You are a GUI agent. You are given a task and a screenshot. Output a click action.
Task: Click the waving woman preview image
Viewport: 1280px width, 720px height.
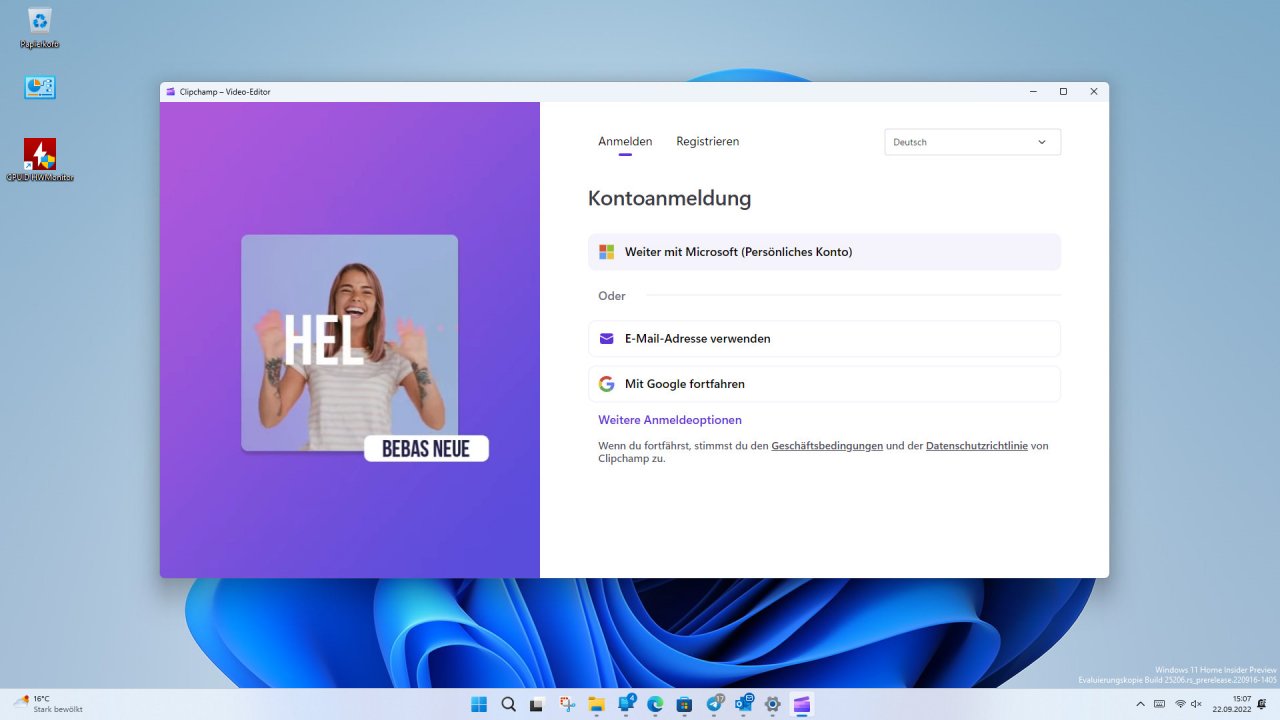[349, 343]
